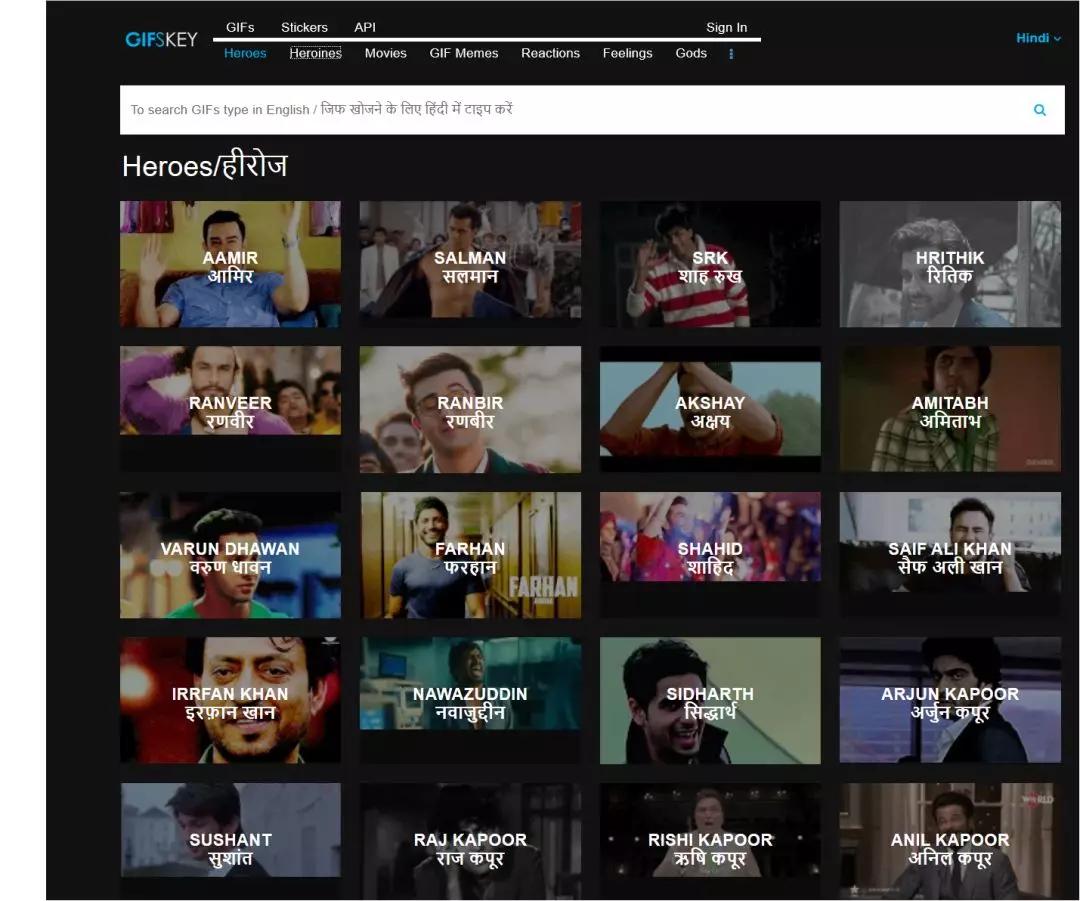Open the Salman GIF thumbnail
Image resolution: width=1080 pixels, height=901 pixels.
[470, 265]
